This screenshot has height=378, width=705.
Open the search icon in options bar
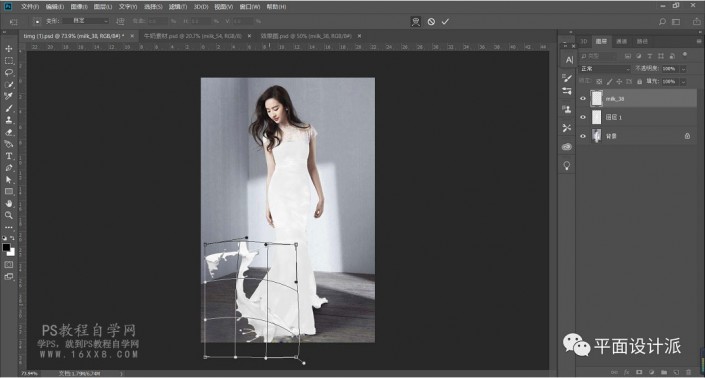[662, 22]
